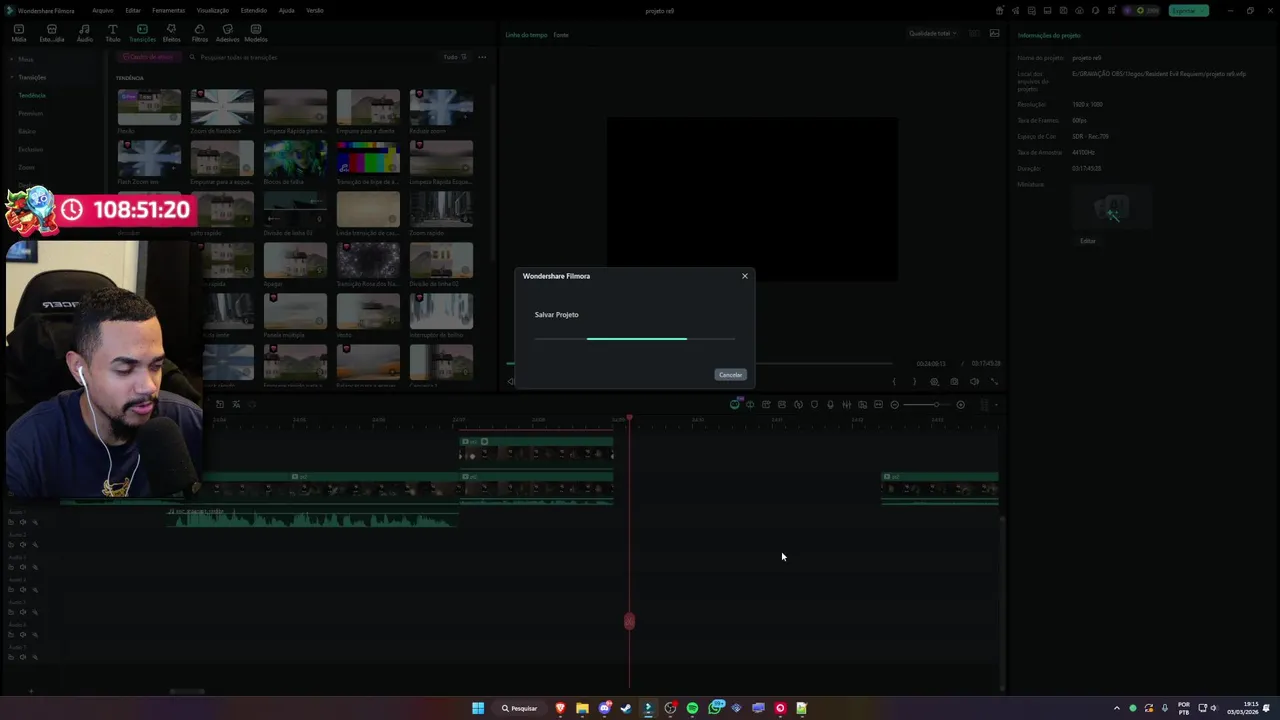Image resolution: width=1280 pixels, height=720 pixels.
Task: Click the mark-out brace icon
Action: point(913,382)
